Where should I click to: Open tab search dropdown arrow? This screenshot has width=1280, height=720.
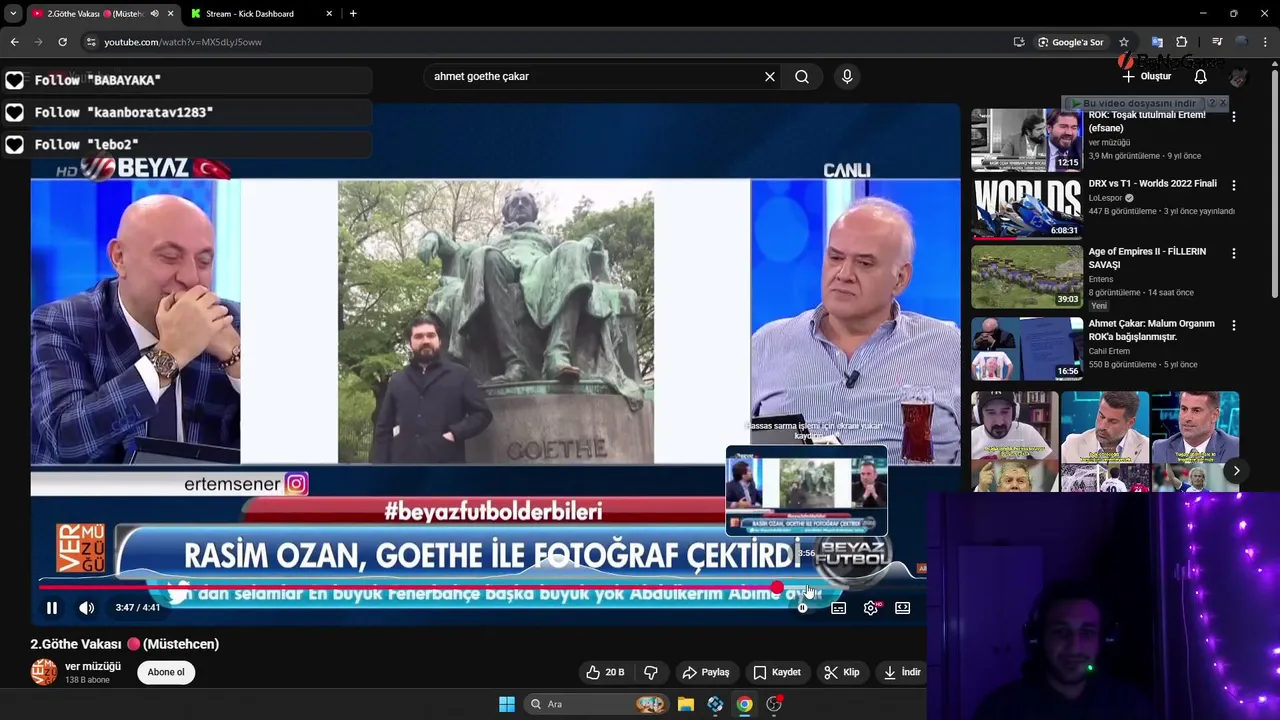coord(13,14)
